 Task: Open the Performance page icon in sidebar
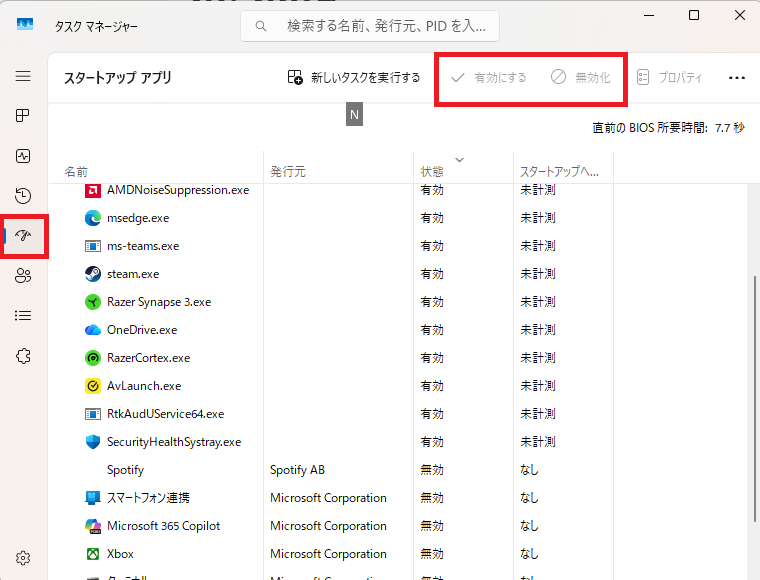click(x=23, y=156)
